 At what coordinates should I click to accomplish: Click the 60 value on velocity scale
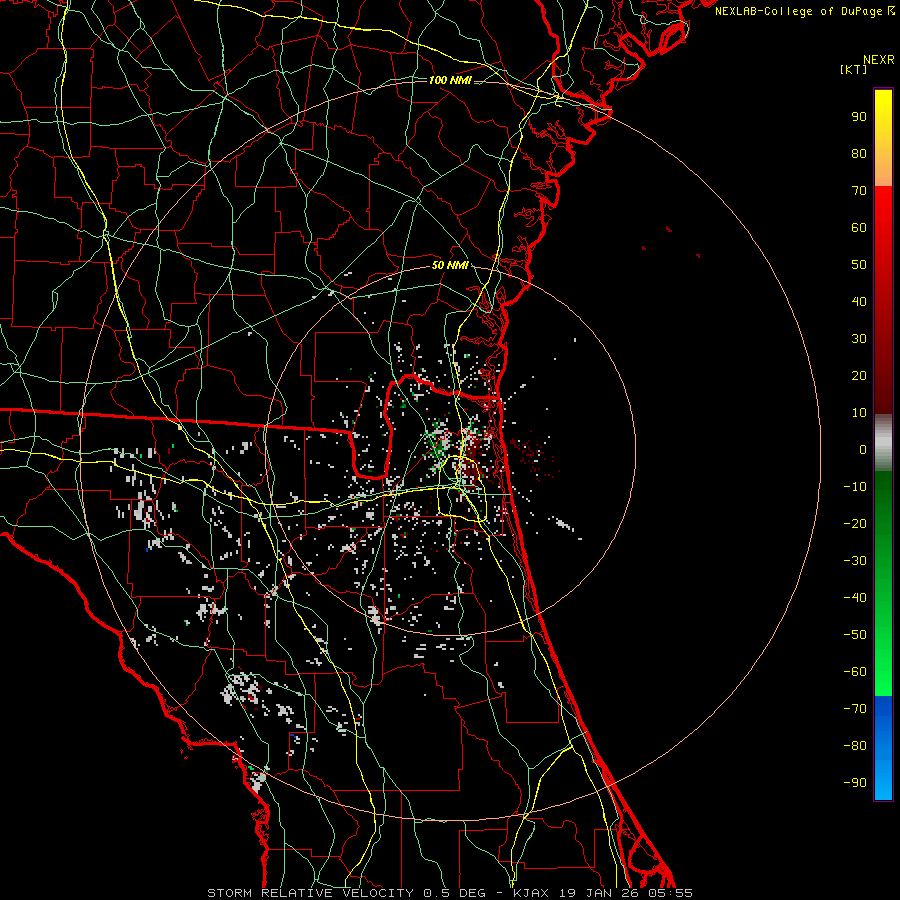(x=859, y=227)
